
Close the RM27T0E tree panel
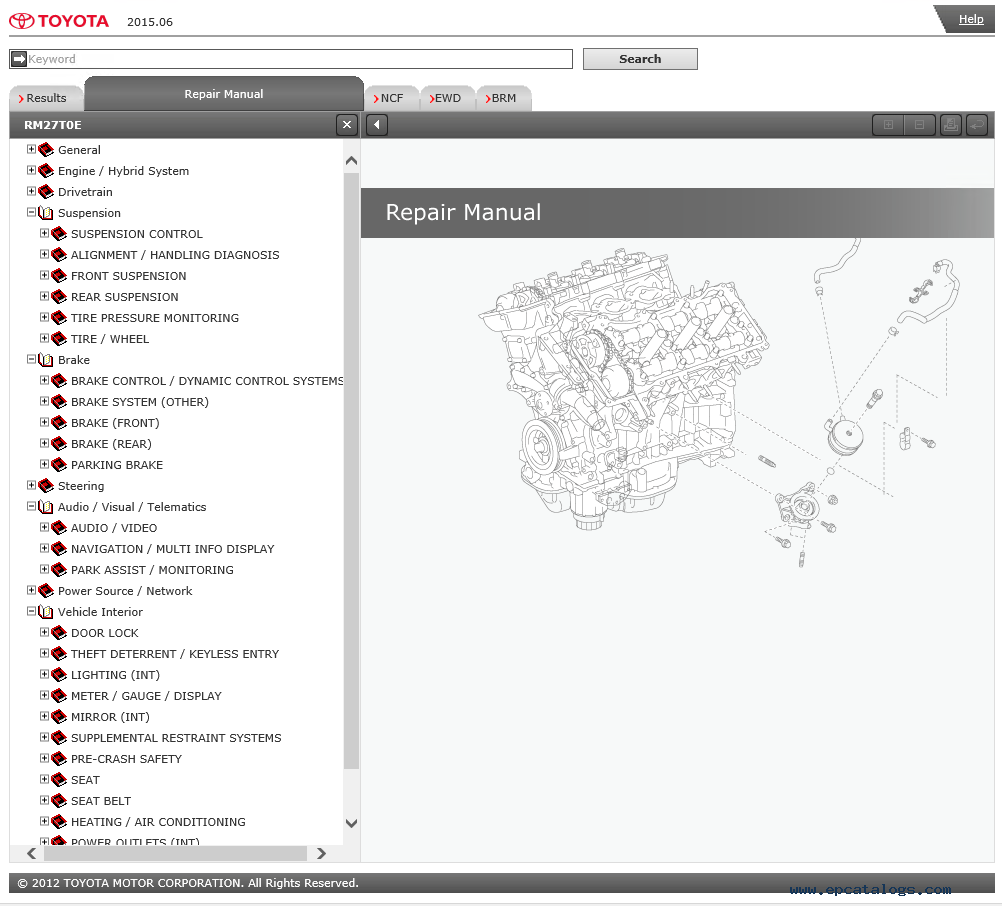[x=347, y=125]
